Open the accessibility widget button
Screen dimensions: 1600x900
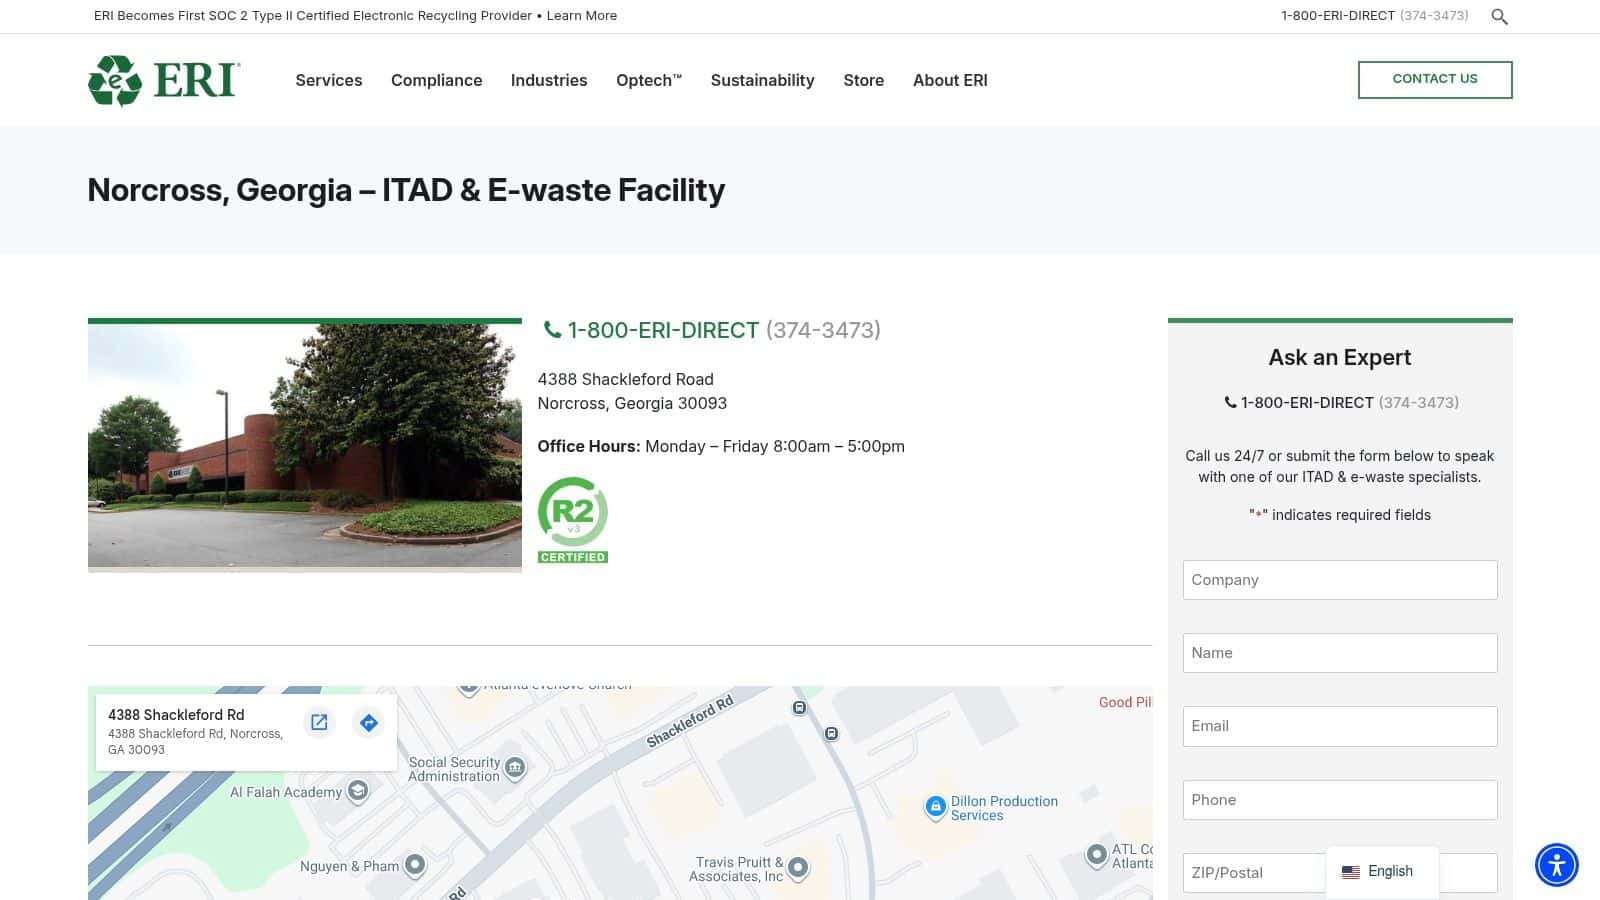(1557, 865)
